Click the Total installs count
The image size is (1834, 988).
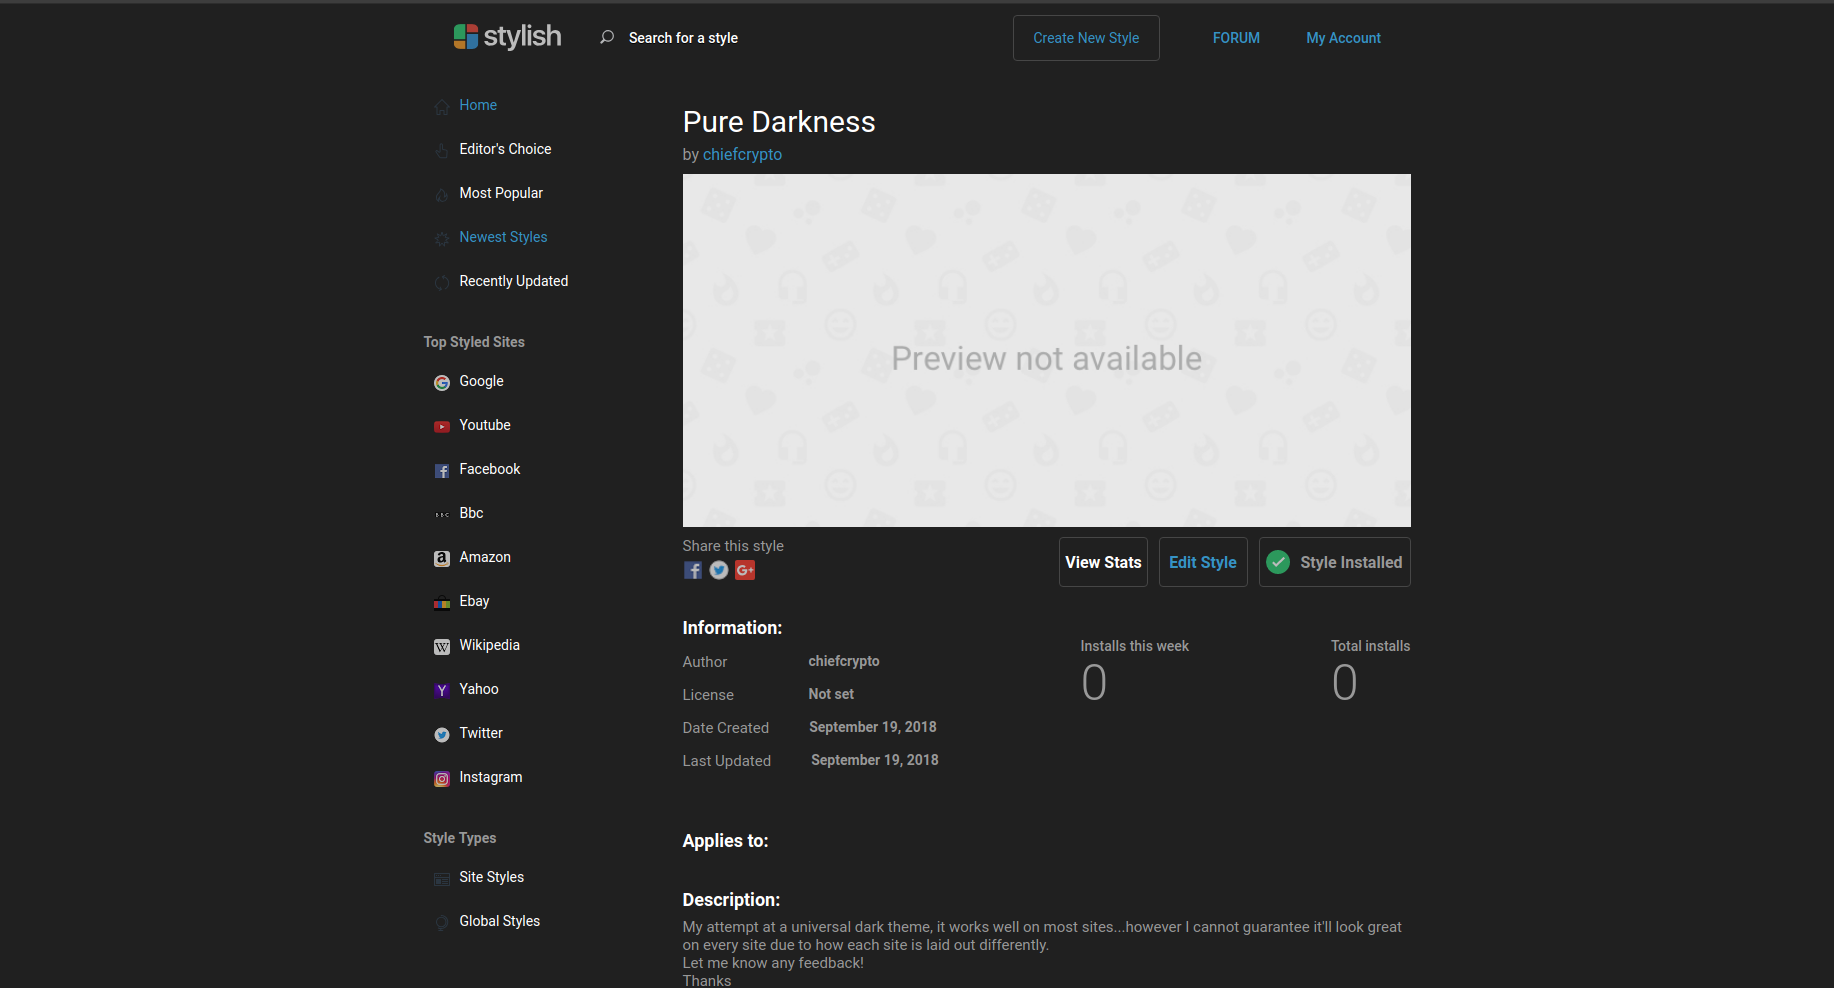1344,683
